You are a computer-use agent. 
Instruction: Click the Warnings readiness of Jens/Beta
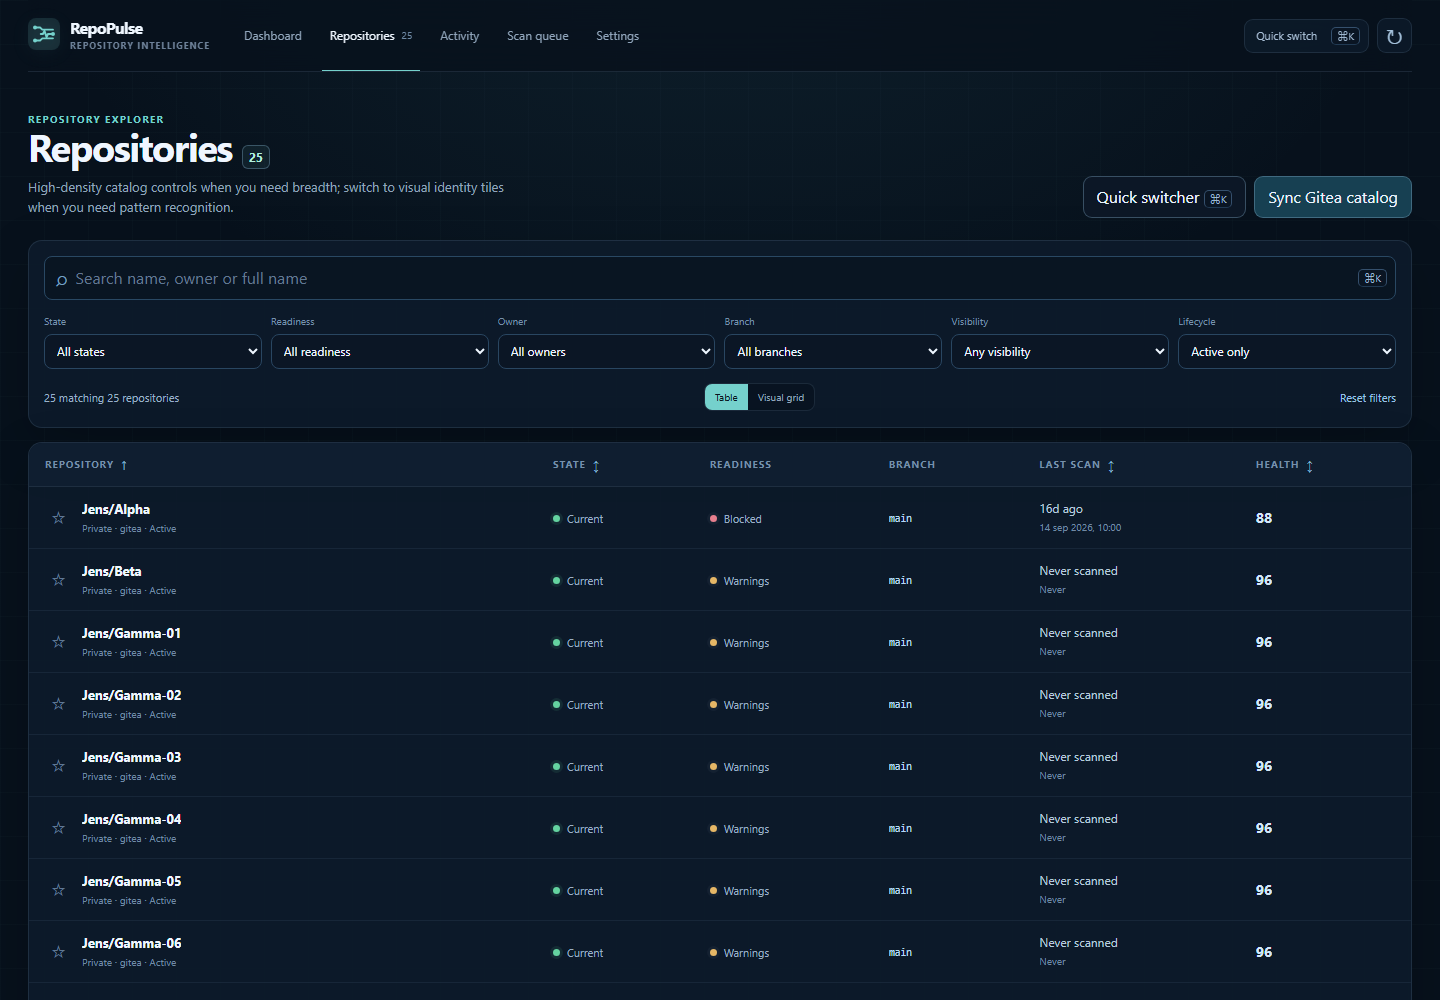(740, 581)
